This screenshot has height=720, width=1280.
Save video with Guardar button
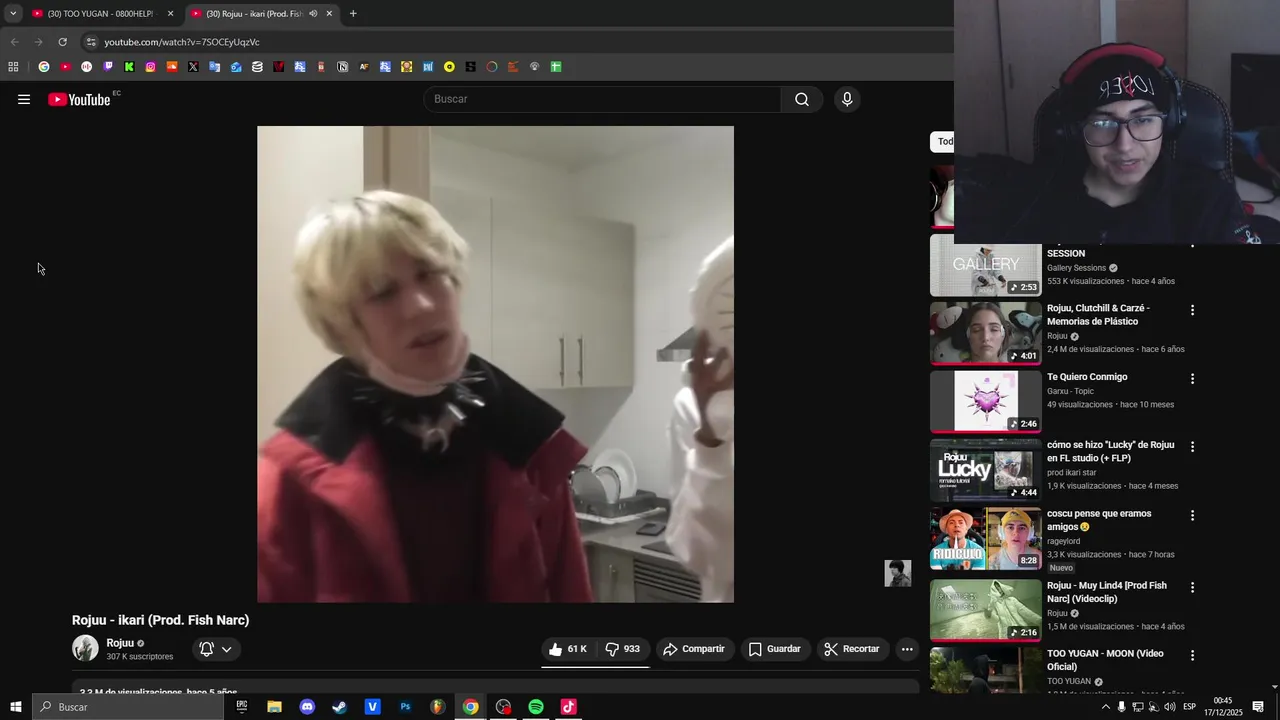coord(775,649)
